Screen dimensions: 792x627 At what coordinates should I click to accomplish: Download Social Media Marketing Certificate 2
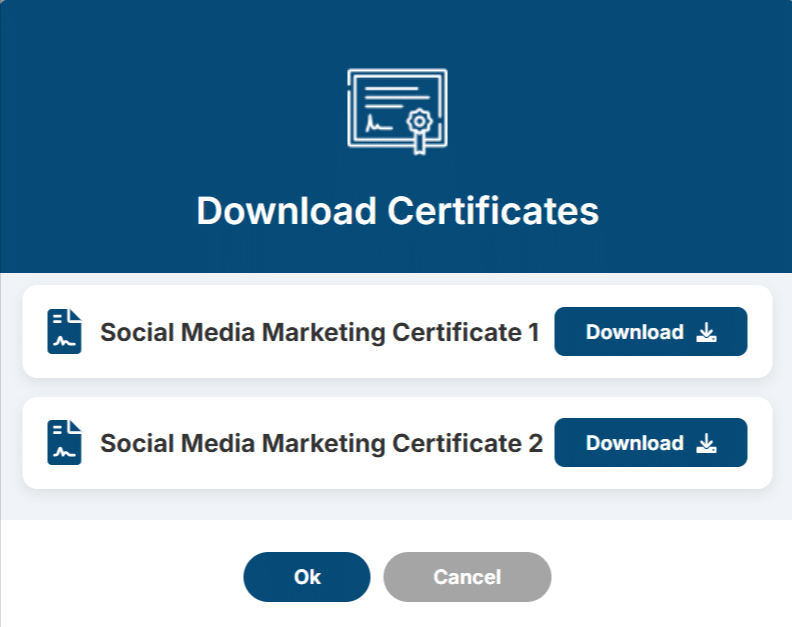tap(651, 442)
